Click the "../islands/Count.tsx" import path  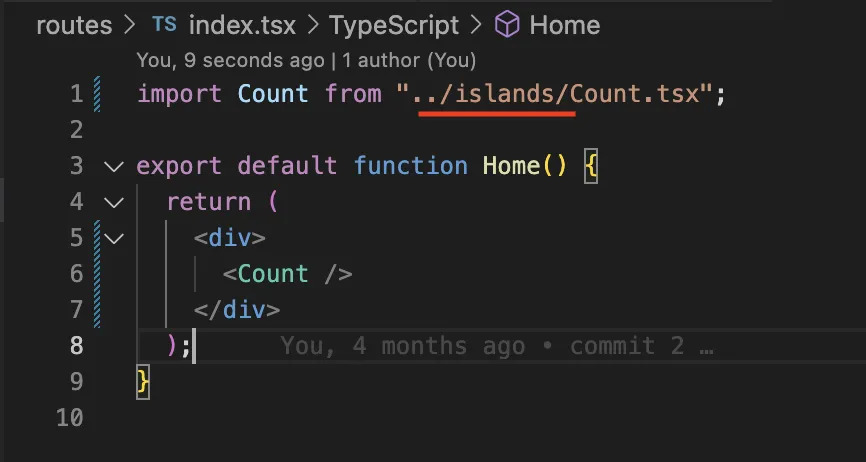[556, 94]
